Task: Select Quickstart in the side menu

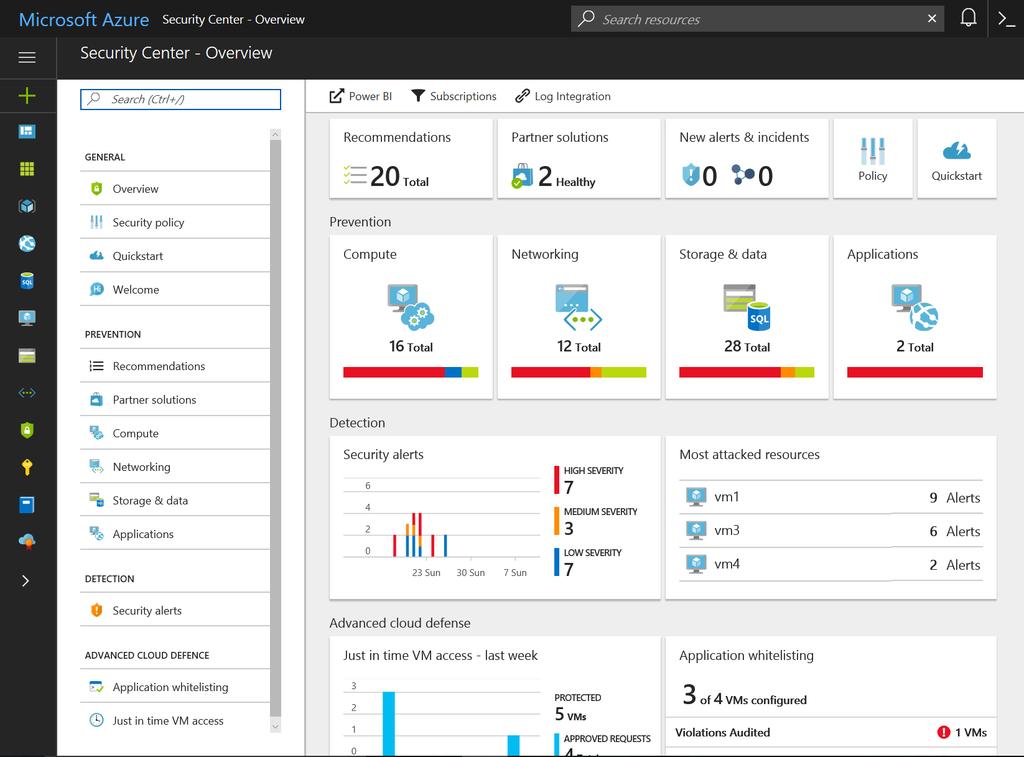Action: 175,256
